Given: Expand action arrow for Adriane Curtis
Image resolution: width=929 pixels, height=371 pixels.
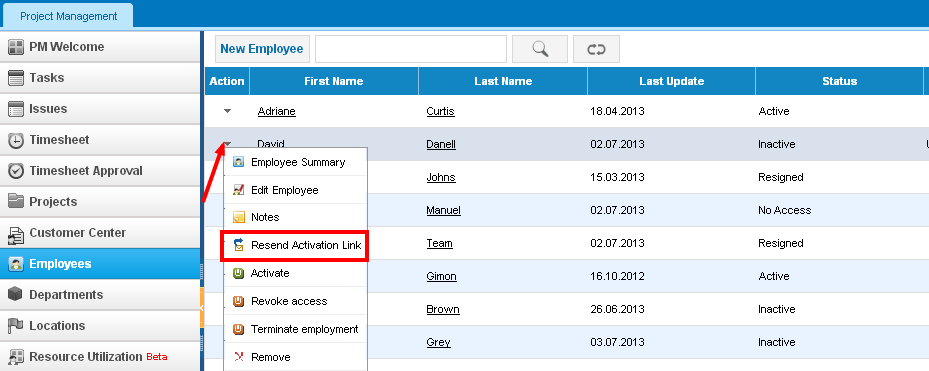Looking at the screenshot, I should click(x=228, y=111).
